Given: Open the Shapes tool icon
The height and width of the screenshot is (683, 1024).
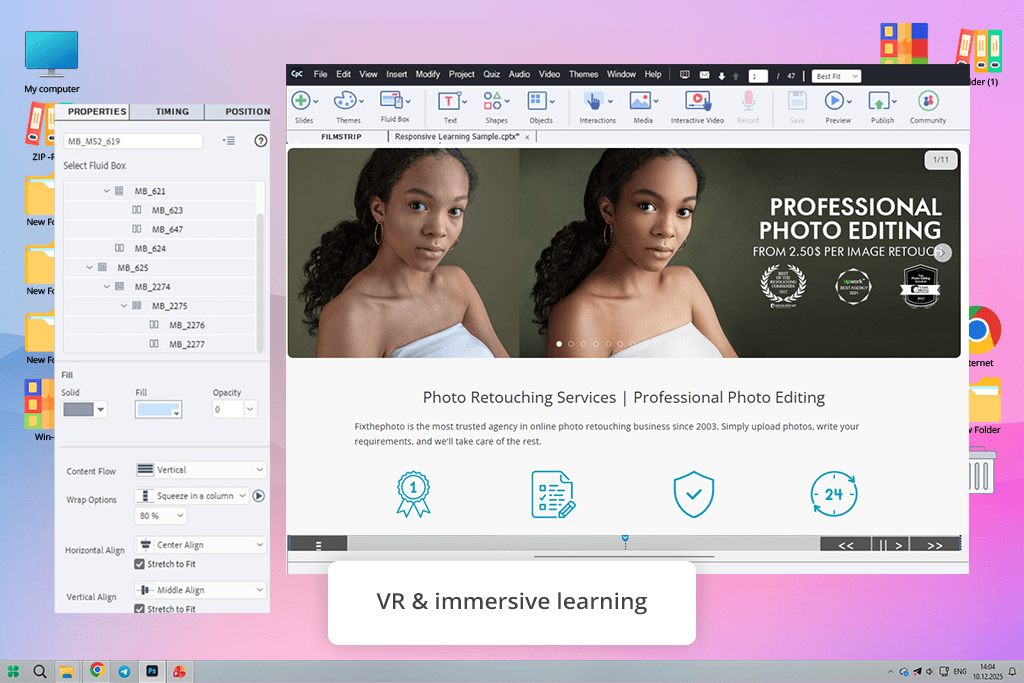Looking at the screenshot, I should tap(492, 101).
